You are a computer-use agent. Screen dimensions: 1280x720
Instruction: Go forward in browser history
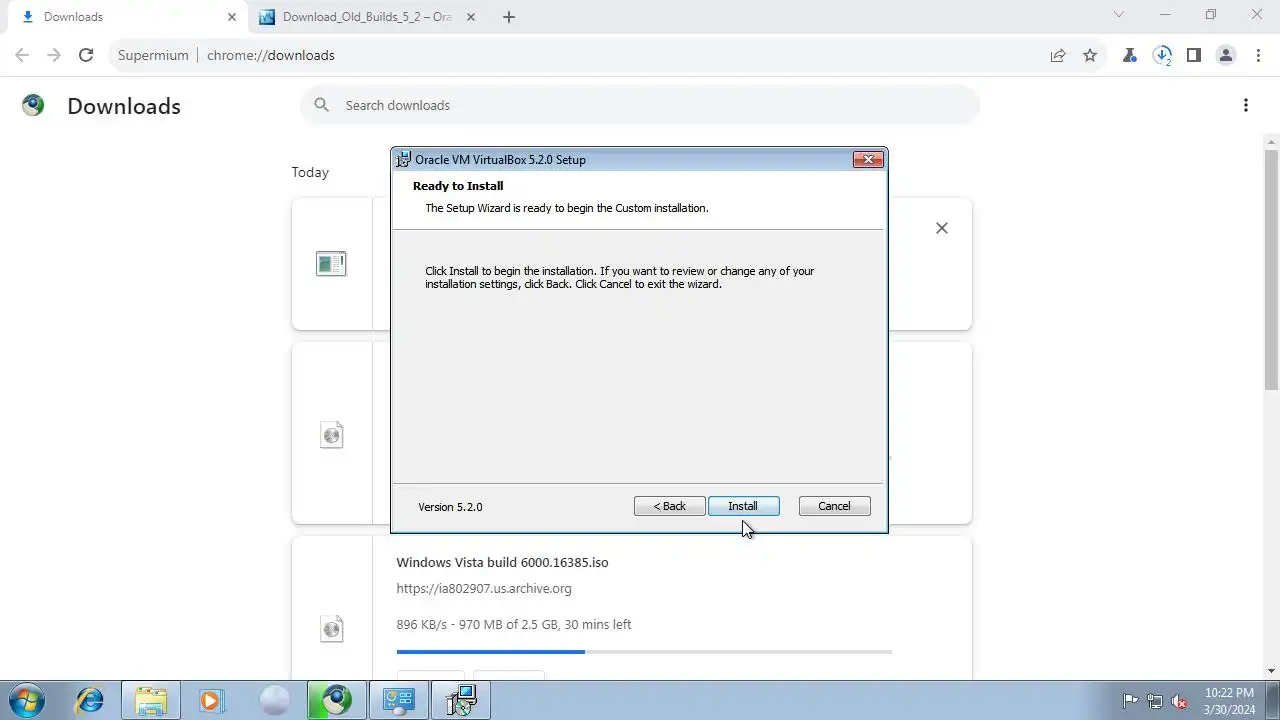[54, 55]
